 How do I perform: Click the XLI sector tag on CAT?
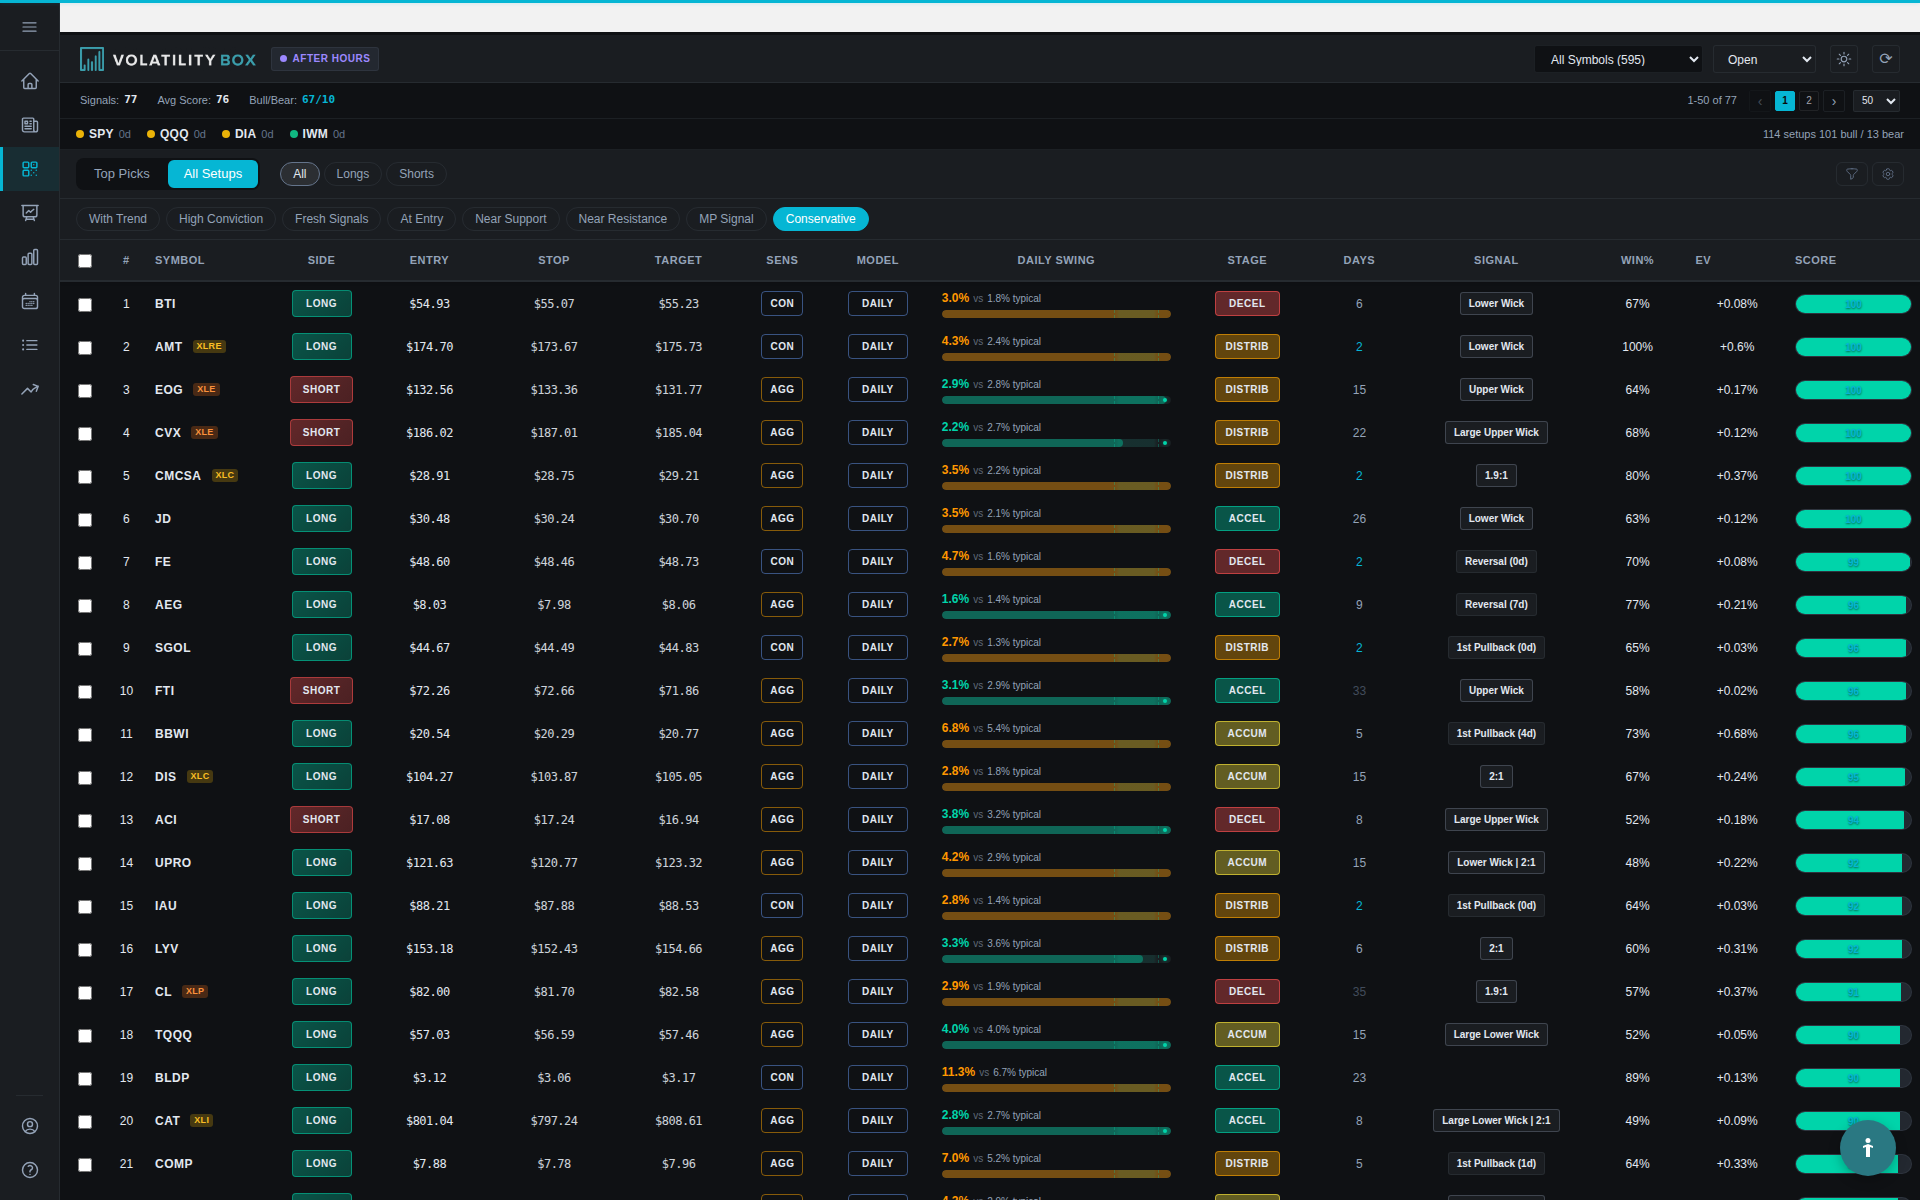pos(201,1121)
